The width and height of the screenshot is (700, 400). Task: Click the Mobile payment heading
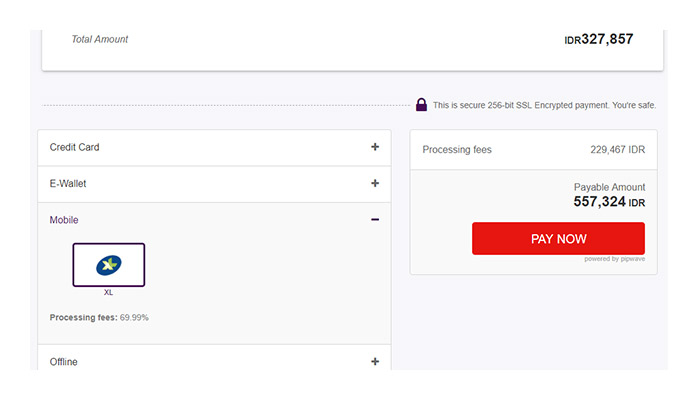(x=64, y=220)
